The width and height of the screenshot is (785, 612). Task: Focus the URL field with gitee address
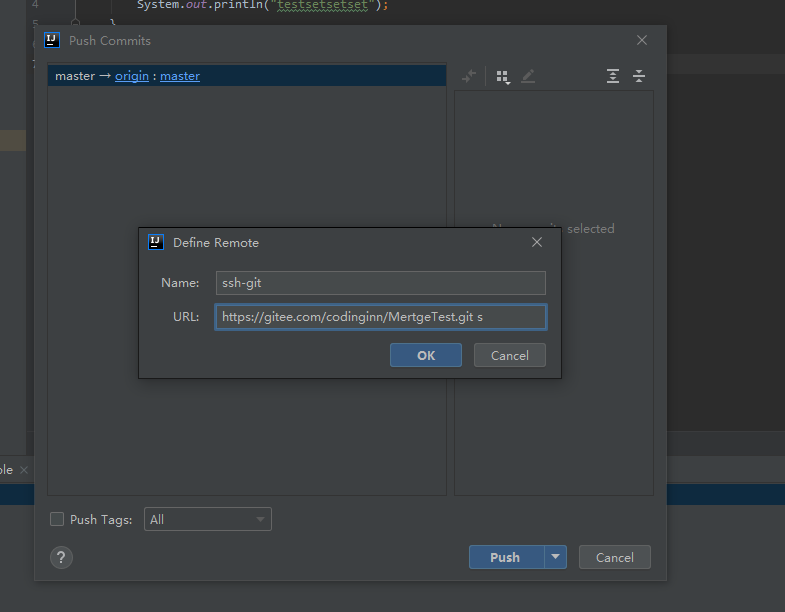[380, 317]
